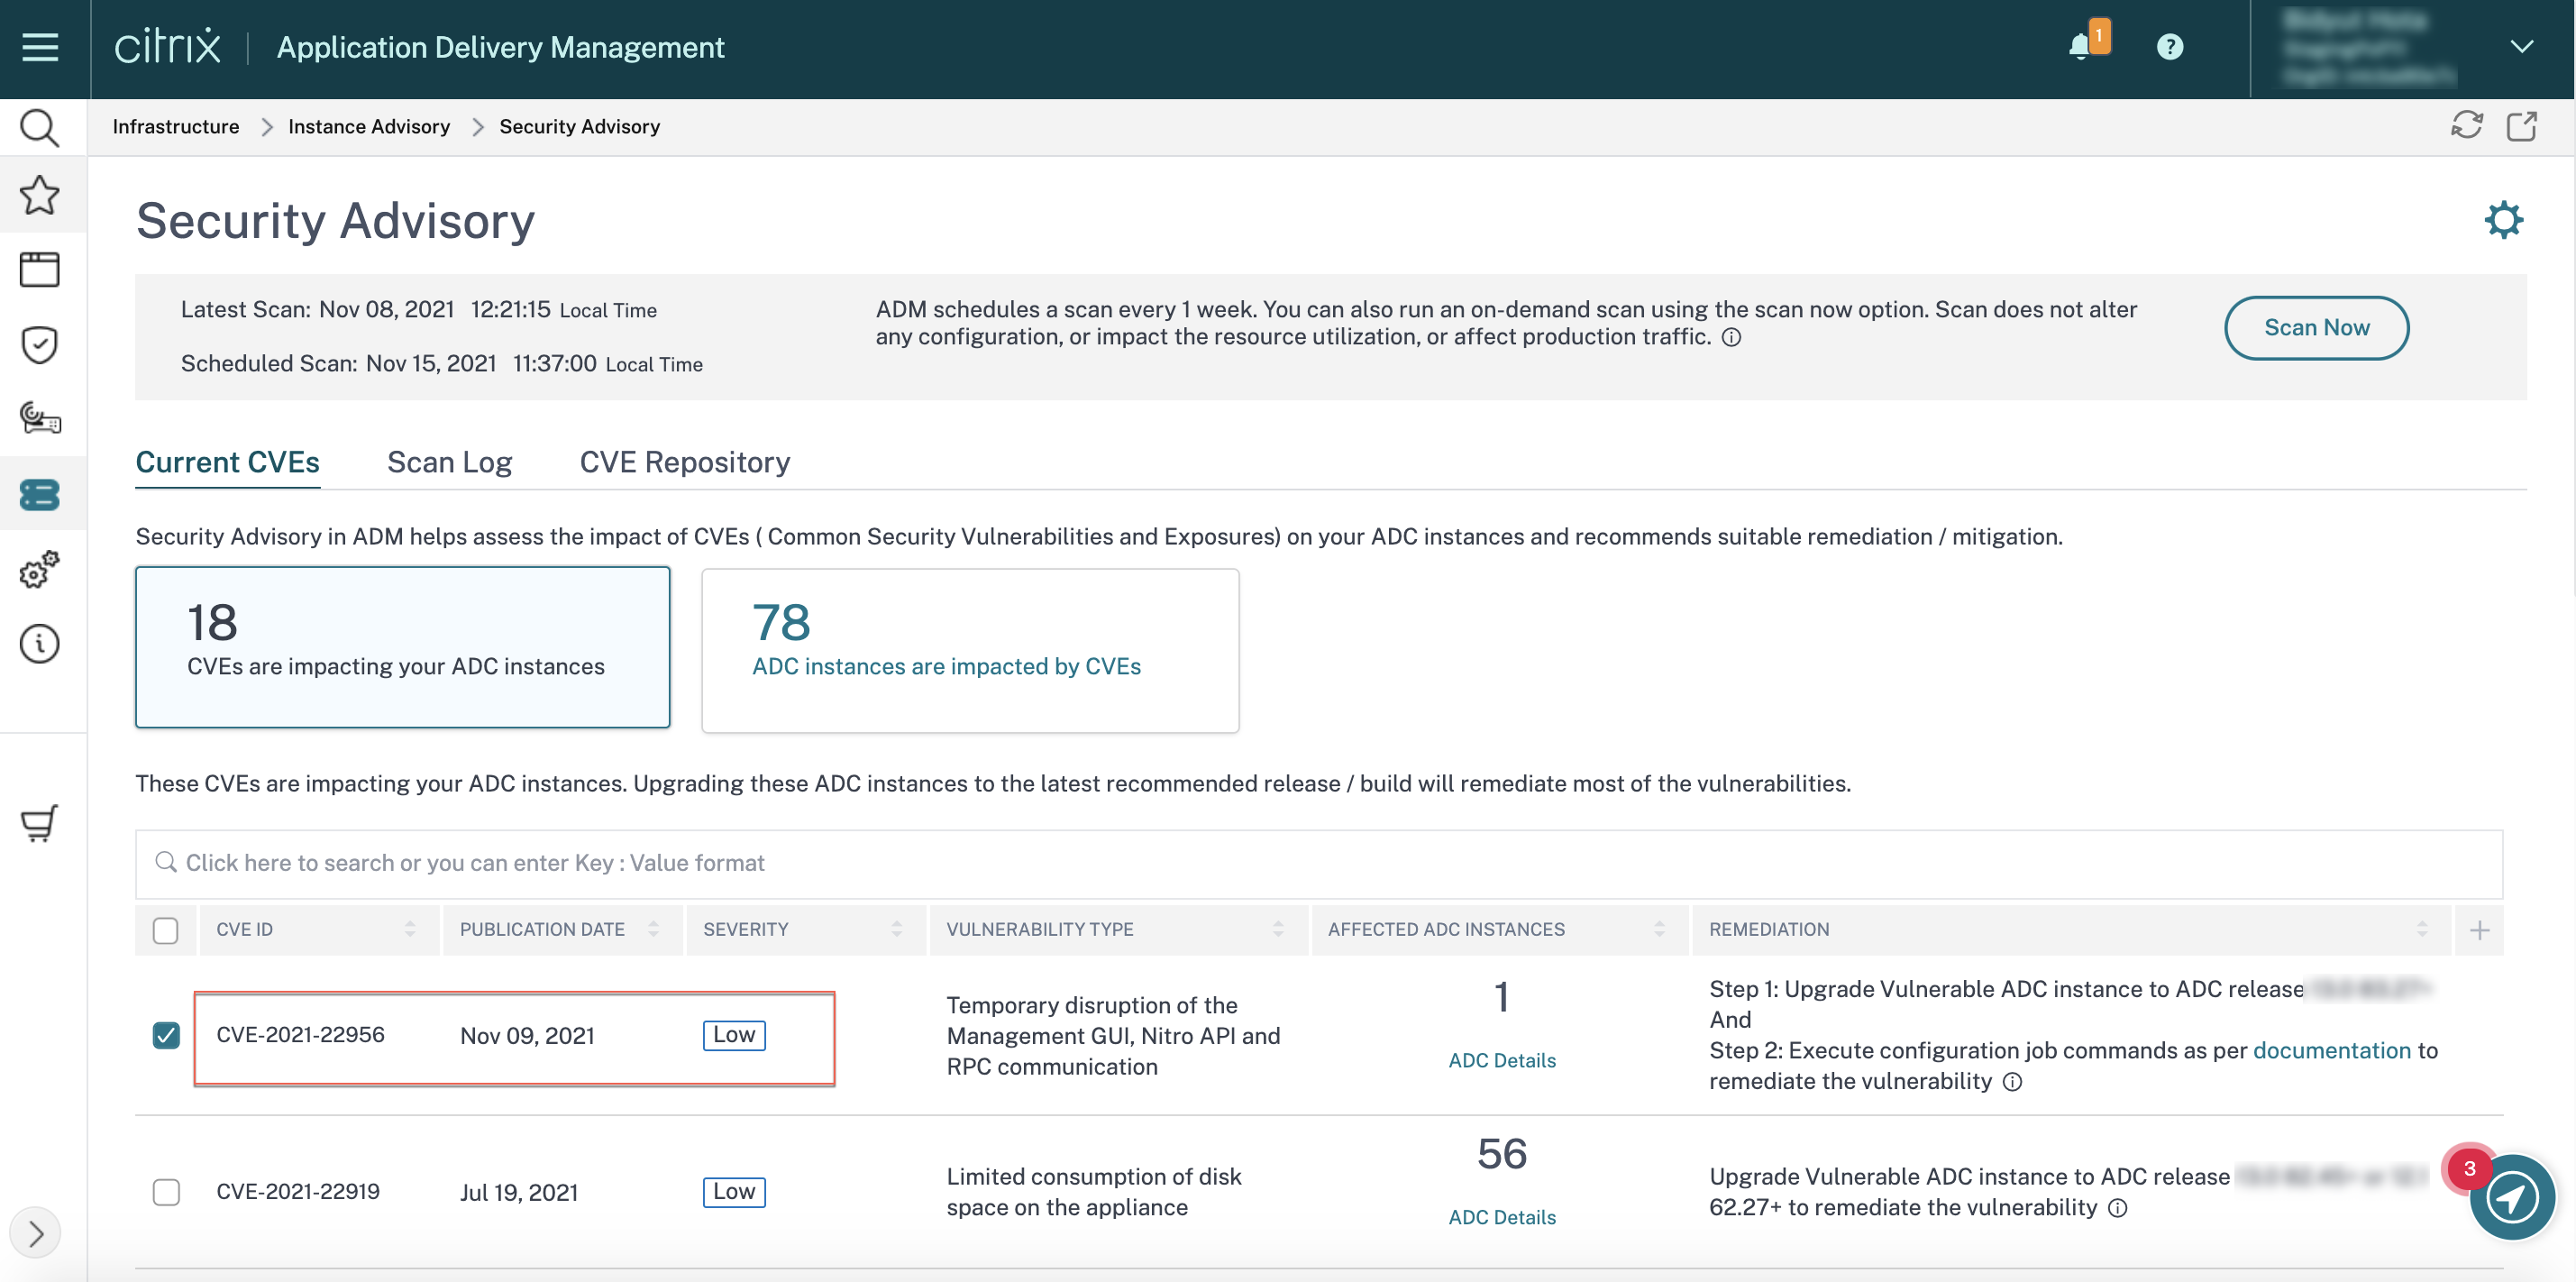
Task: Sort by Affected ADC Instances column
Action: (1659, 930)
